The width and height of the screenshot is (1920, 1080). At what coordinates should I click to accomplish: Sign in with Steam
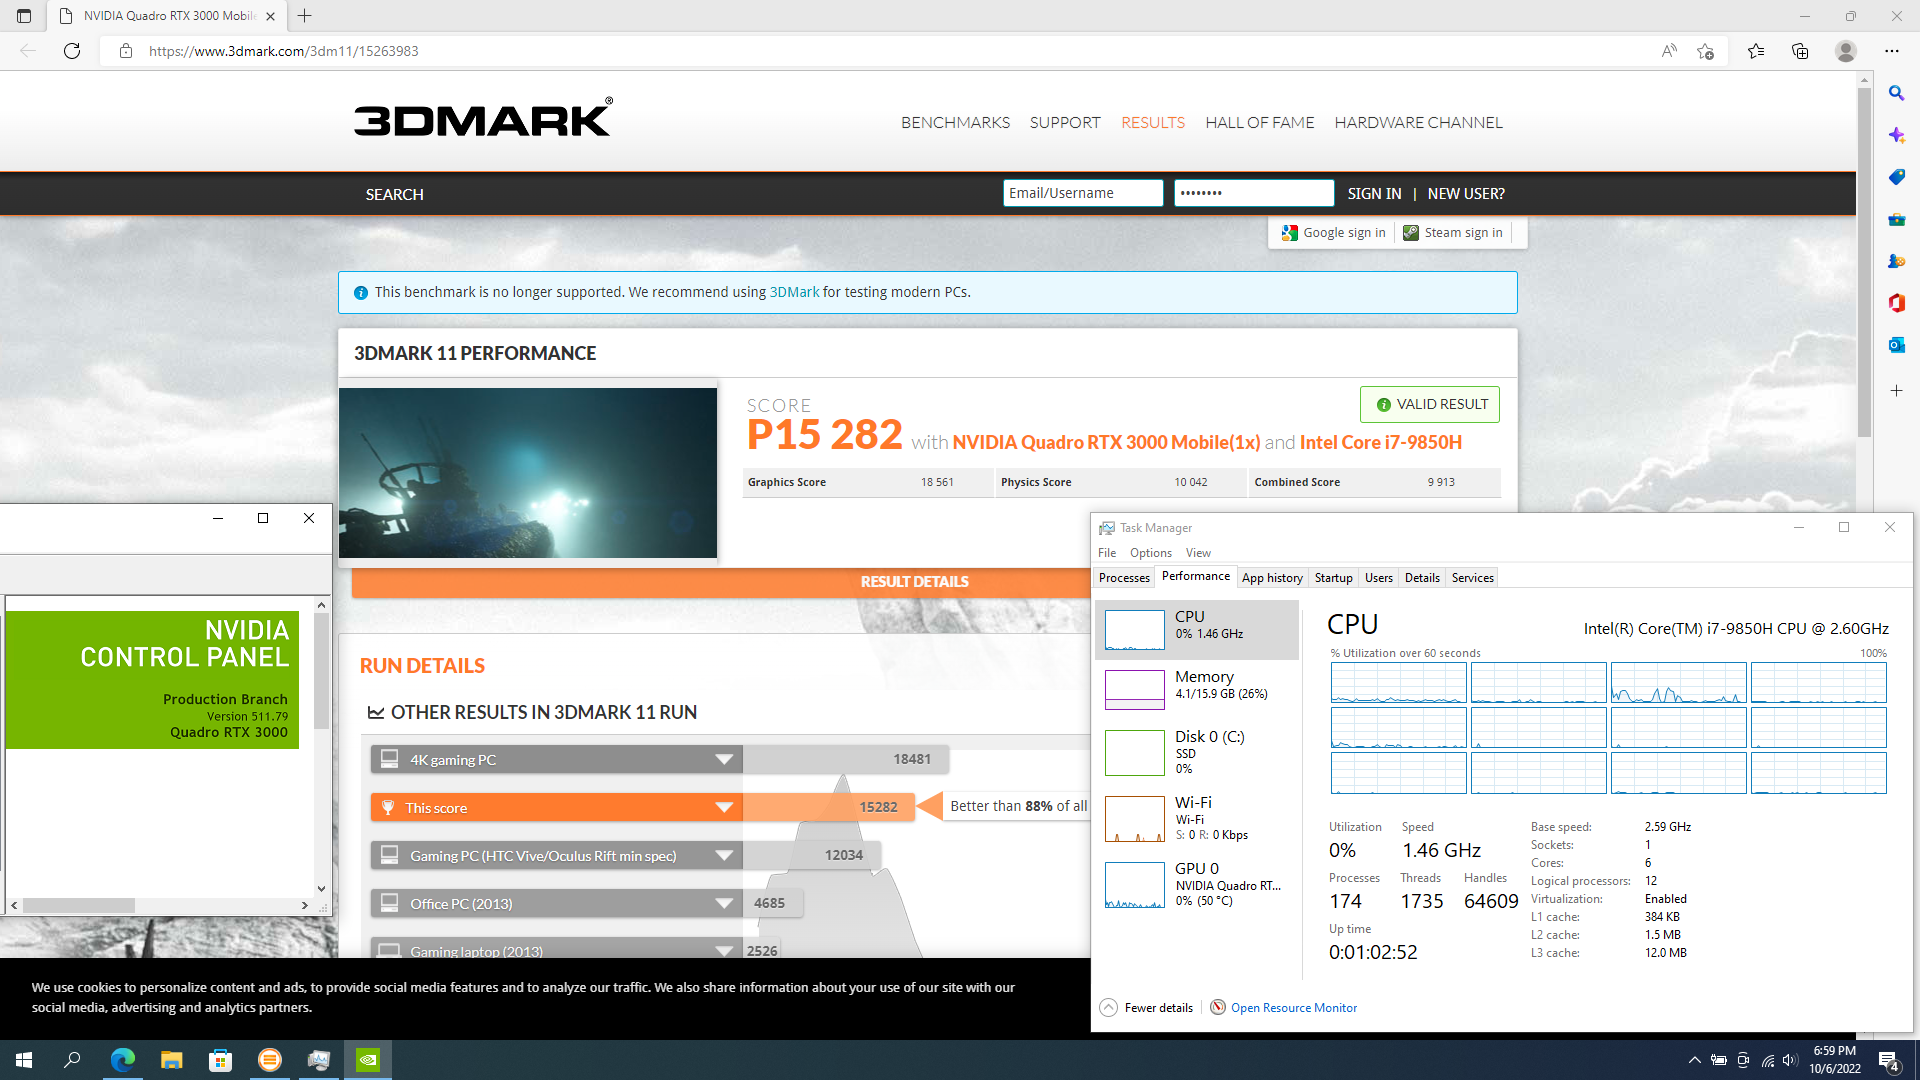coord(1453,233)
